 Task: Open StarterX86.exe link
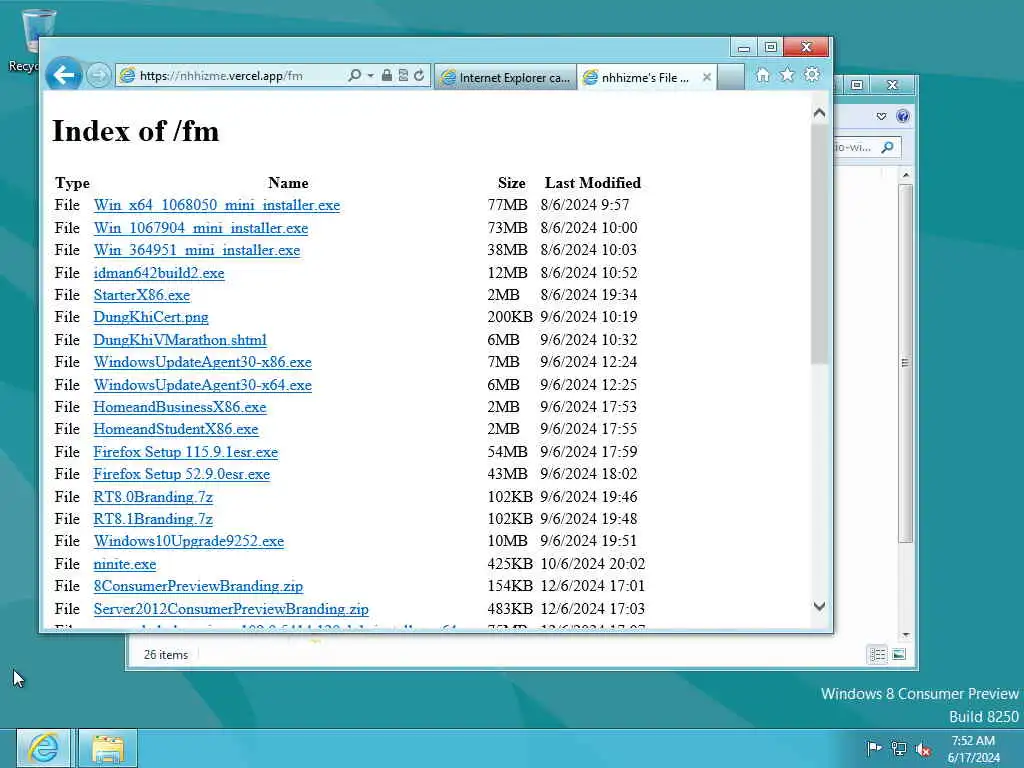tap(142, 295)
